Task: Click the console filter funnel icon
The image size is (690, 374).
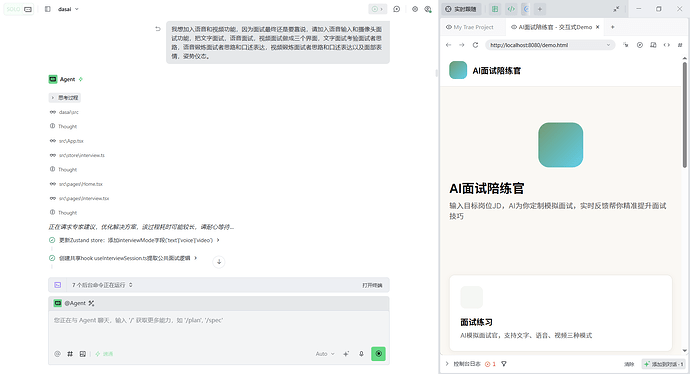Action: click(504, 364)
